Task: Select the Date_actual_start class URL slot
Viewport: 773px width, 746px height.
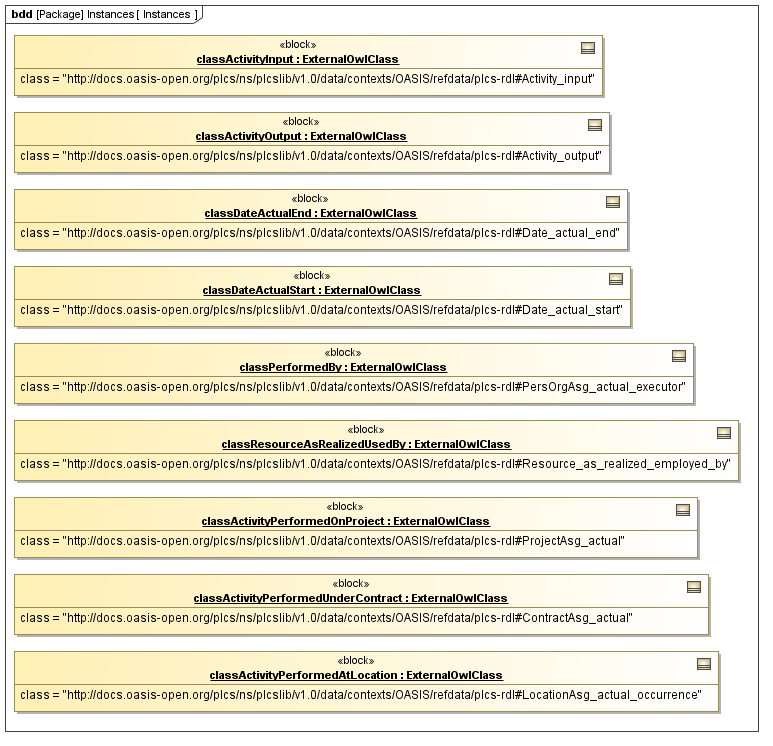Action: (321, 310)
